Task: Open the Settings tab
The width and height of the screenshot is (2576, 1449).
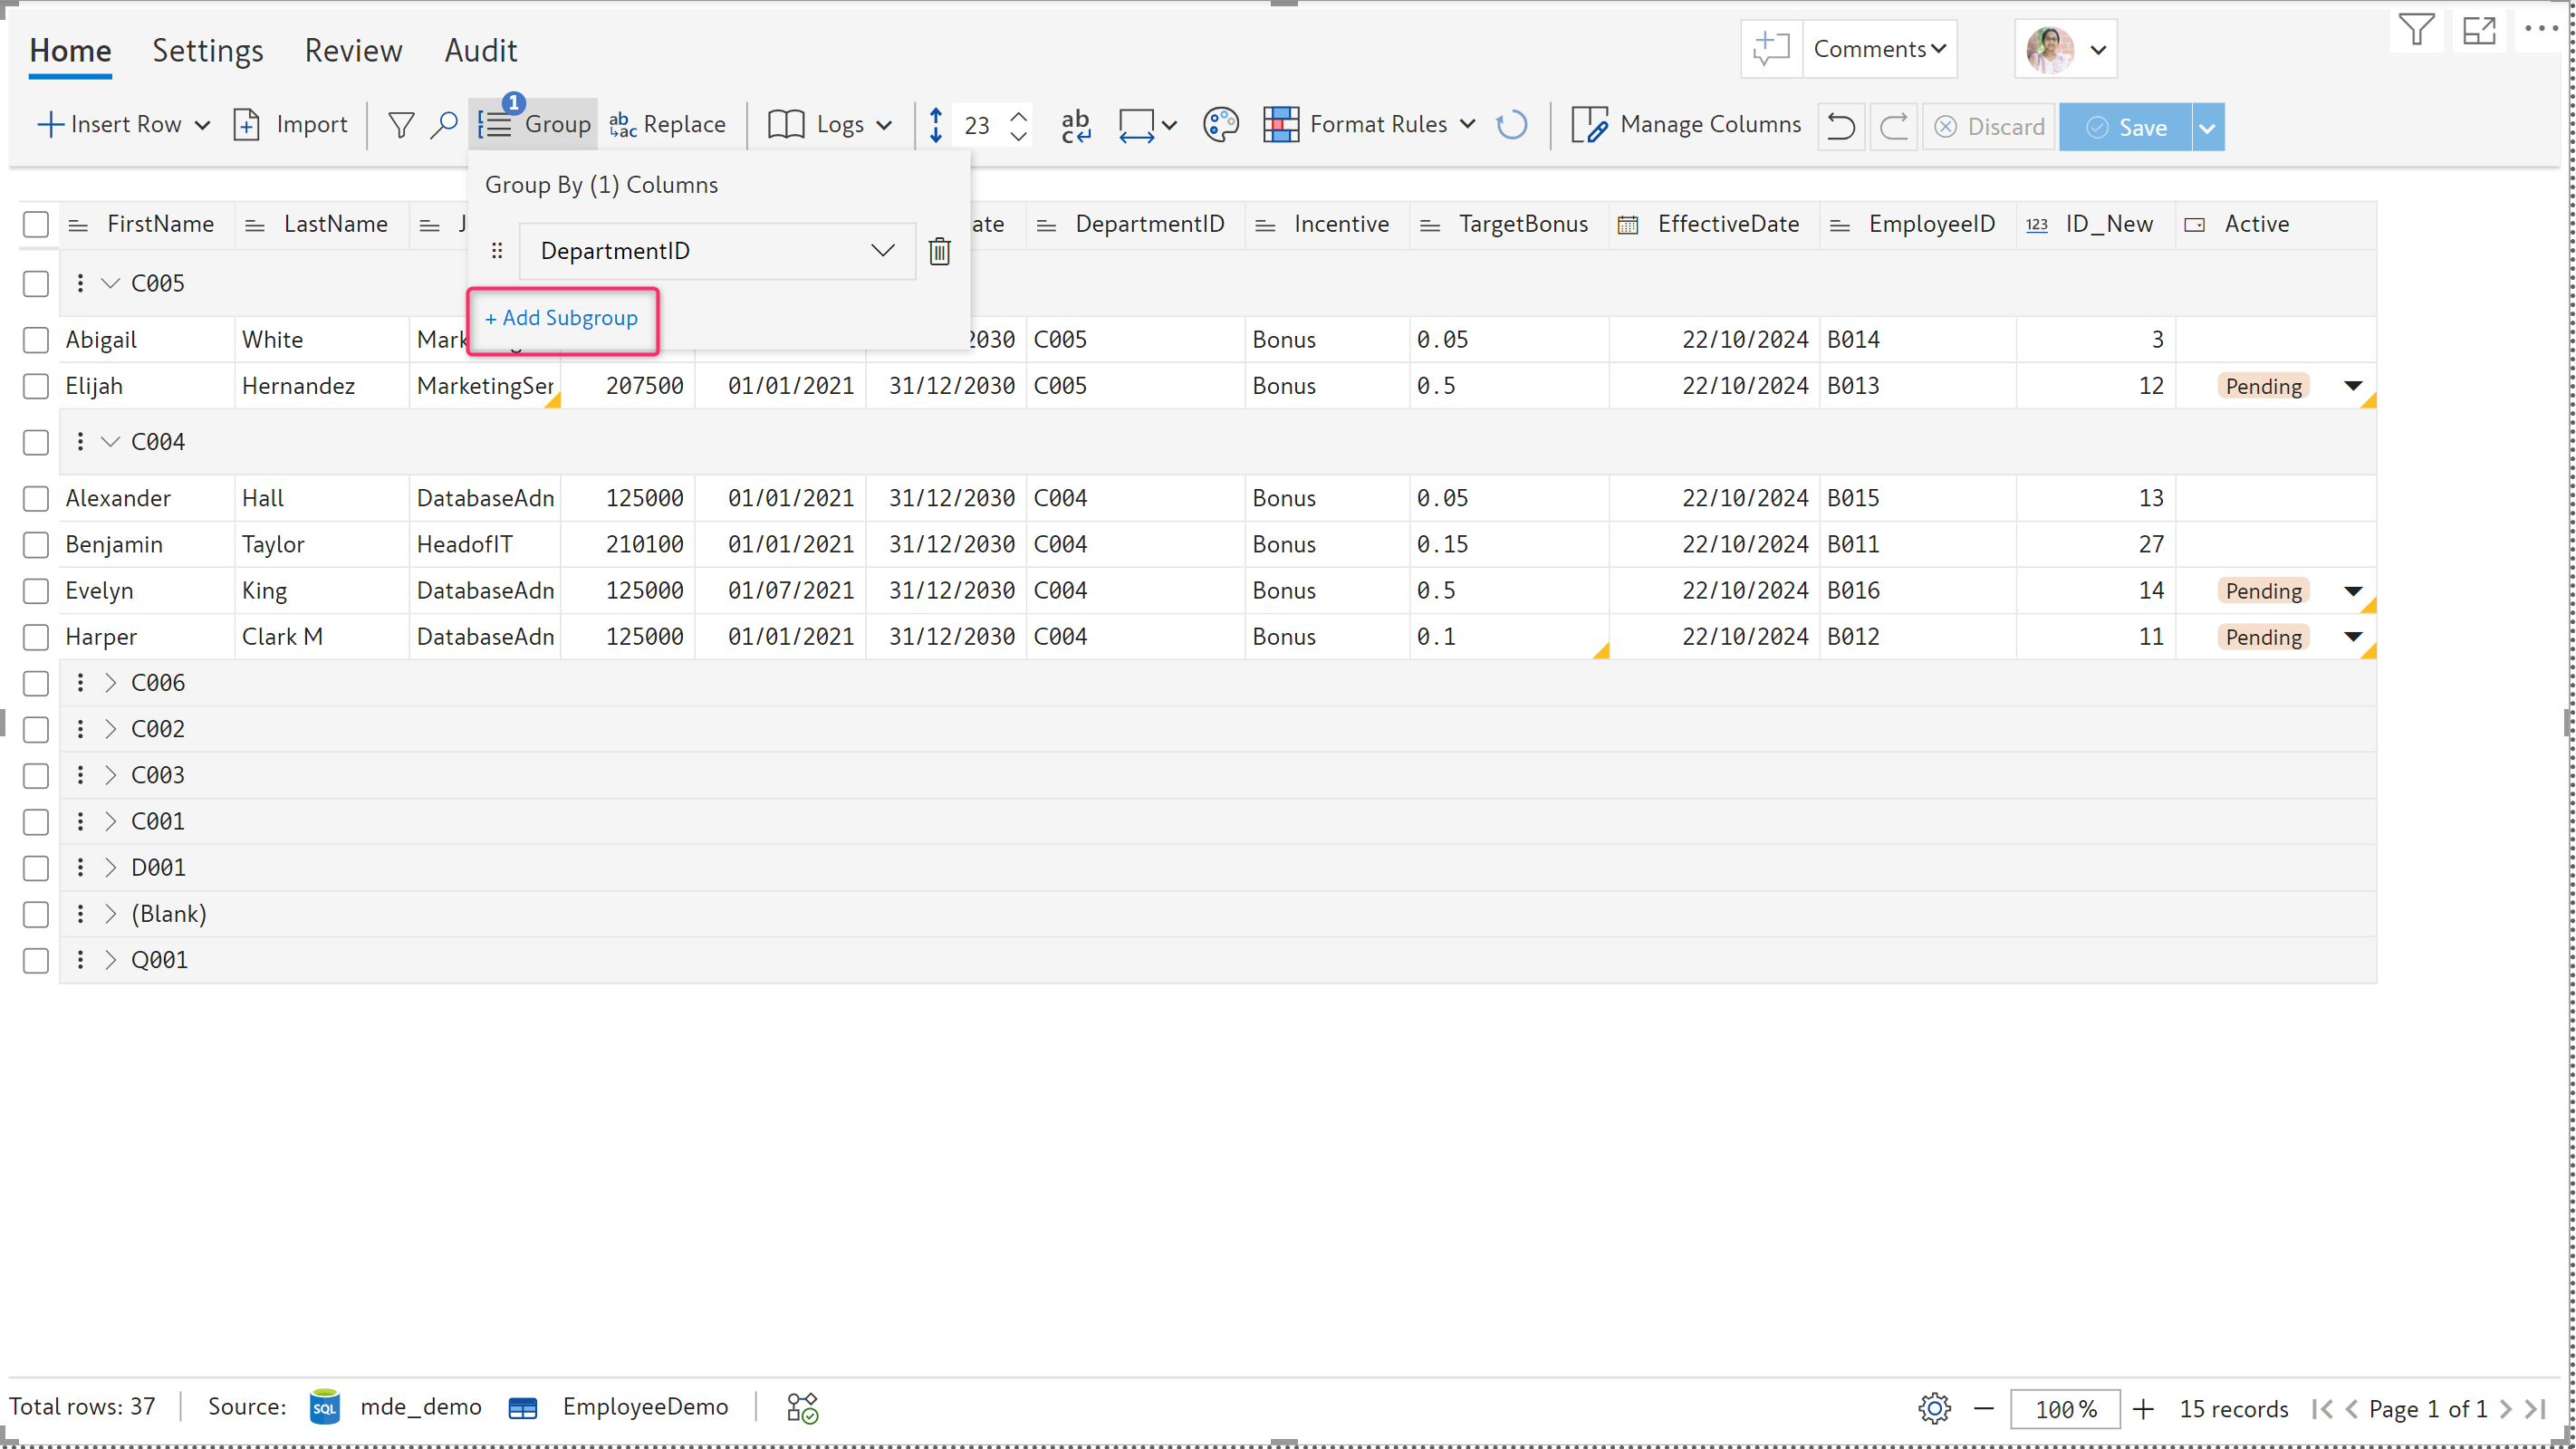Action: pos(207,50)
